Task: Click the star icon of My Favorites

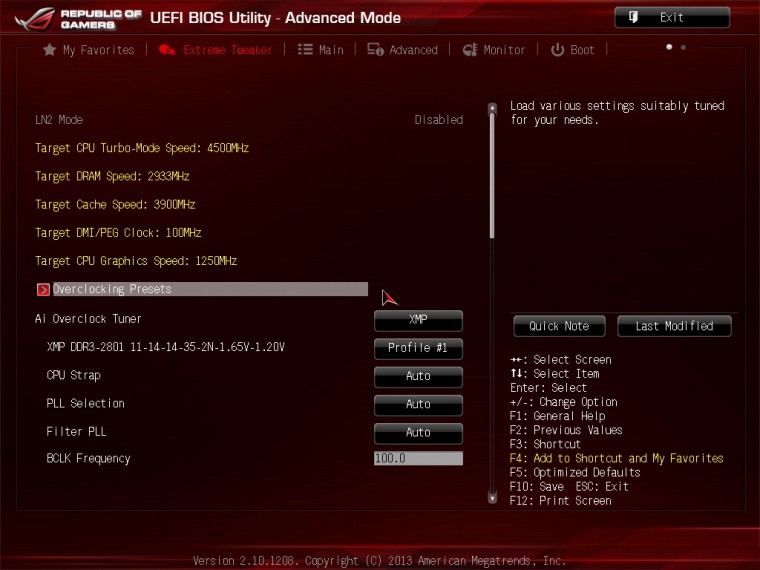Action: tap(49, 50)
